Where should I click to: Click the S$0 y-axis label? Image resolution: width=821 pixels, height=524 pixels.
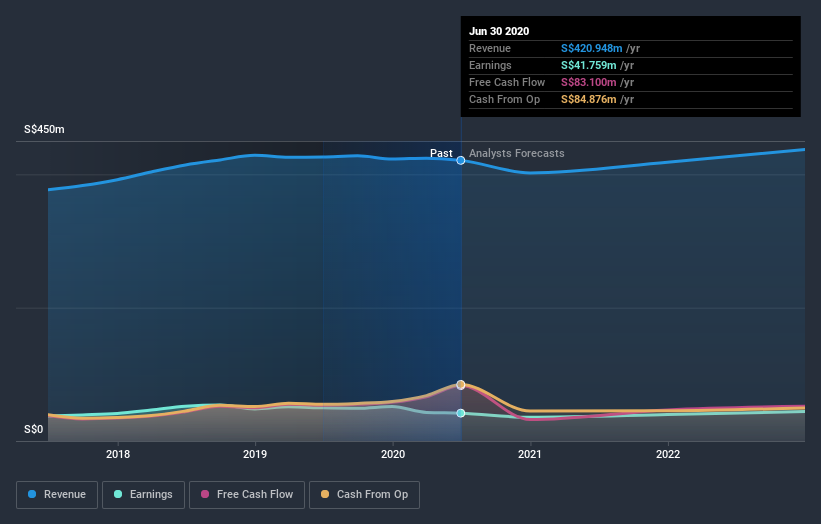point(34,429)
